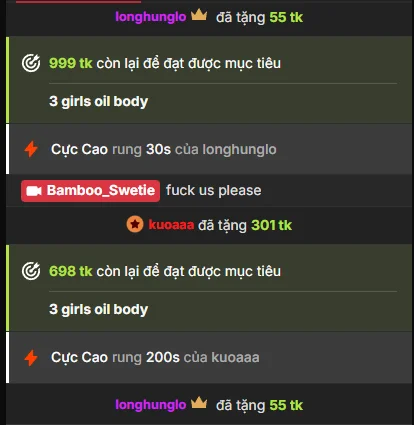Click the 301 tk tip amount
Viewport: 414px width, 425px height.
(x=271, y=225)
